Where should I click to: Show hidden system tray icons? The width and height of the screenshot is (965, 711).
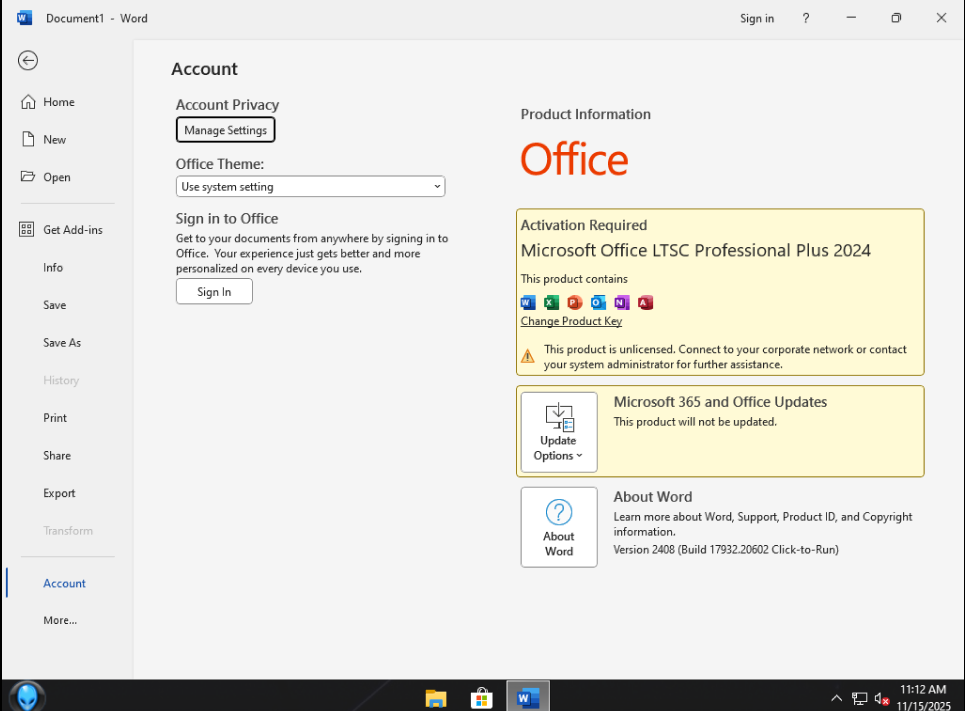836,698
